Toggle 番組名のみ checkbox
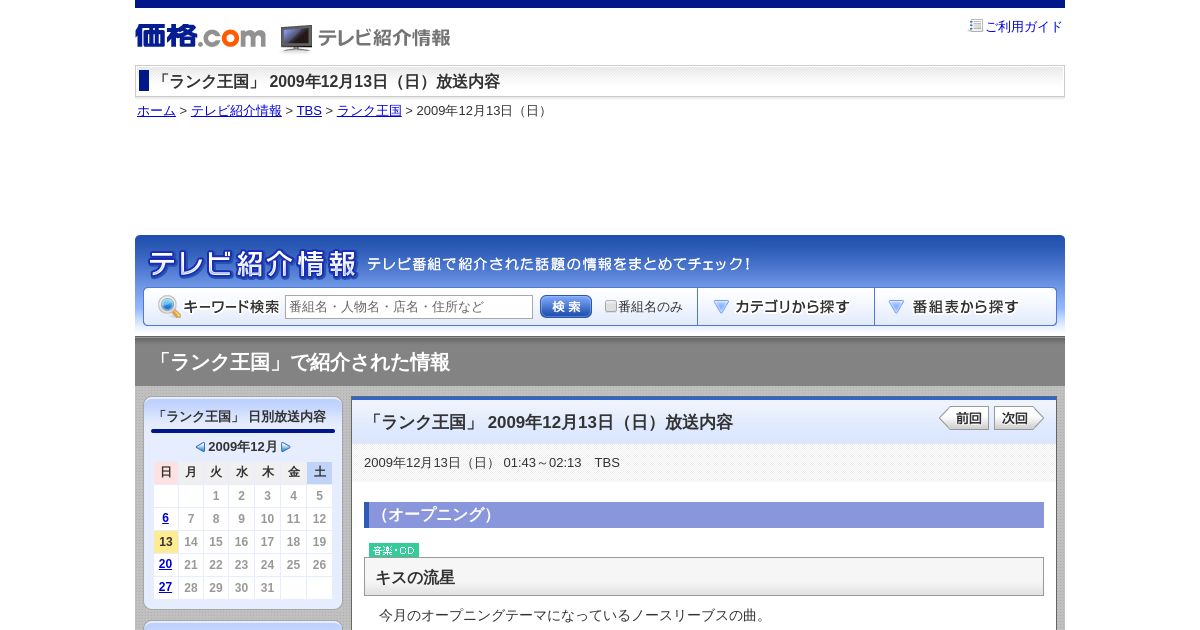Image resolution: width=1200 pixels, height=630 pixels. 611,306
